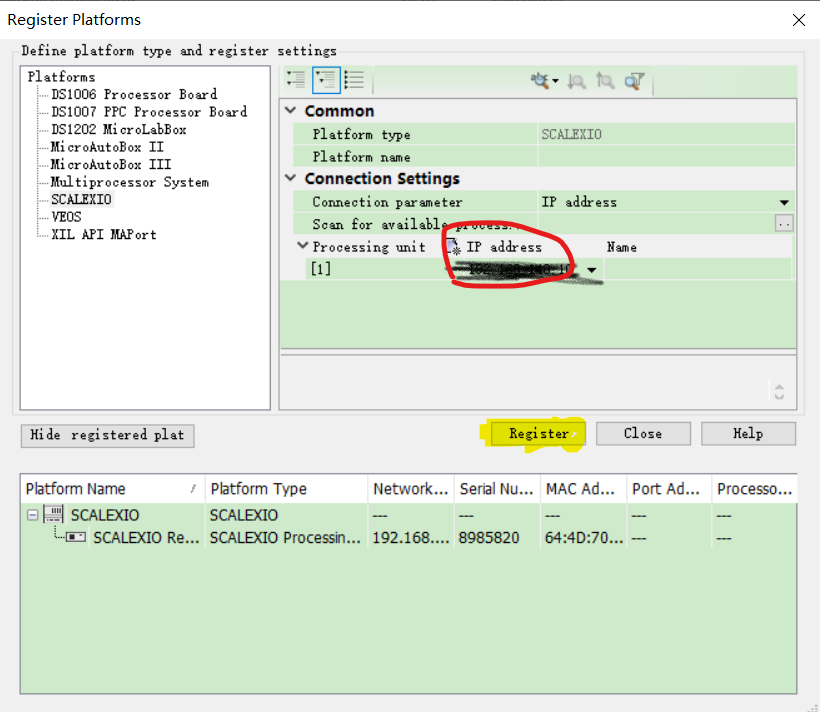Select VEOS in the Platforms tree
Viewport: 820px width, 712px height.
[65, 216]
